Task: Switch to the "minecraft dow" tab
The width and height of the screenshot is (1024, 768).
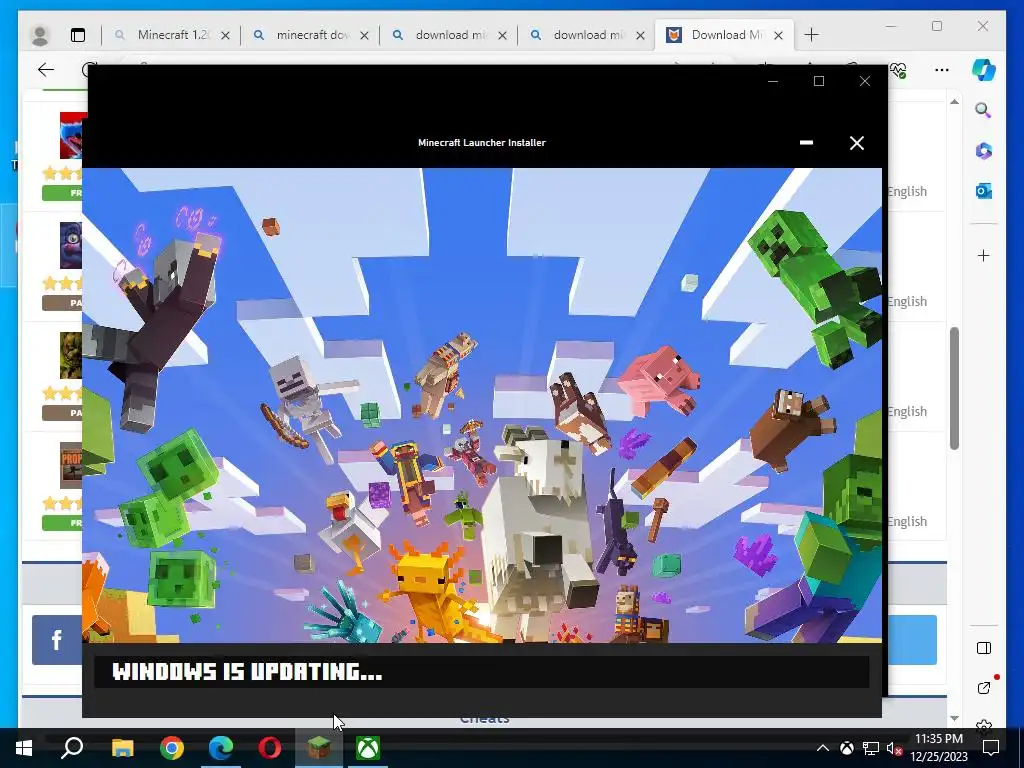Action: click(313, 35)
